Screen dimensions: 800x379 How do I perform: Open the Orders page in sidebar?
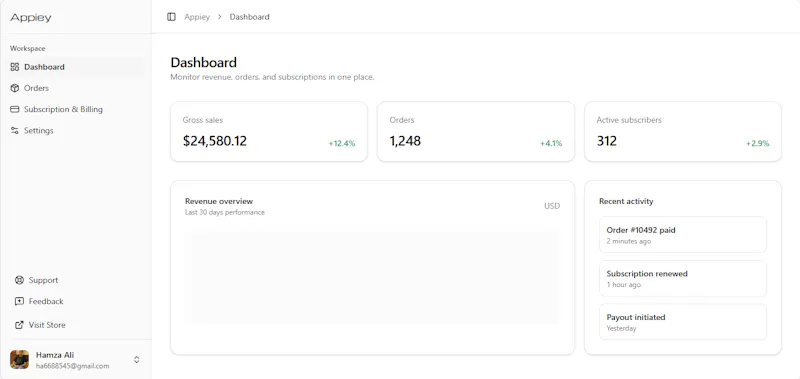coord(76,88)
